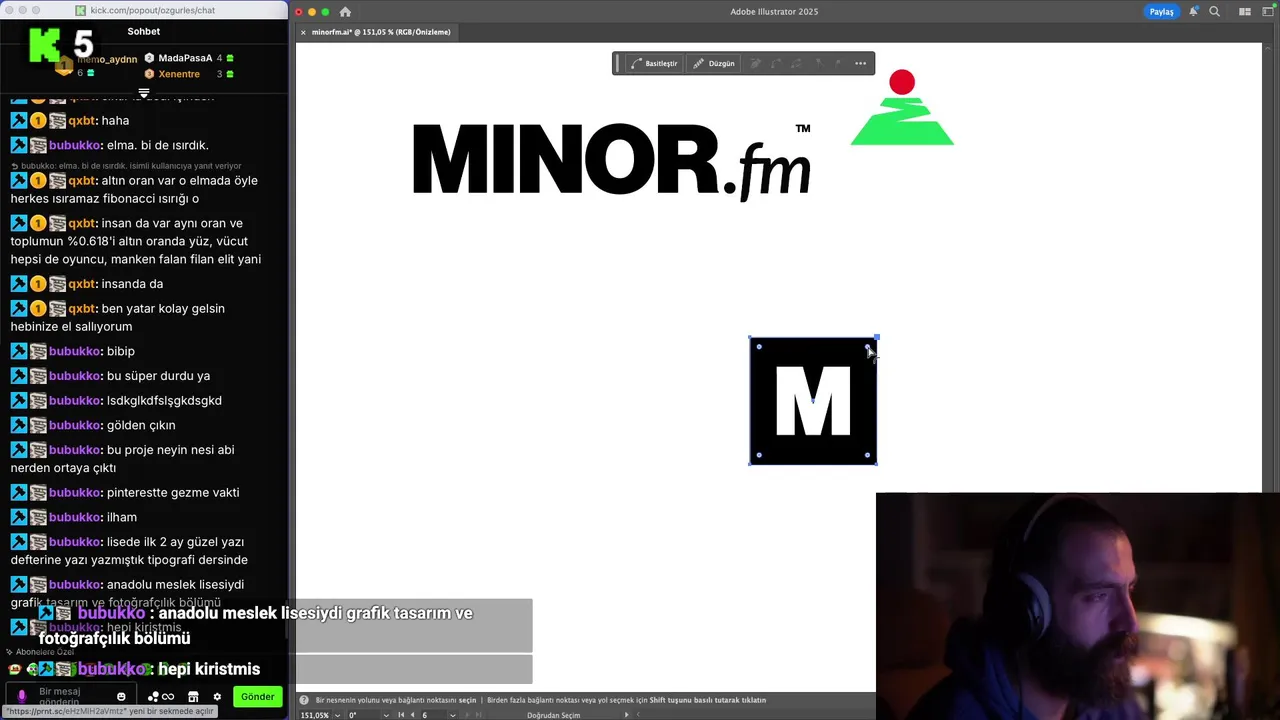The width and height of the screenshot is (1280, 720).
Task: Select the green stacked shape on canvas
Action: pyautogui.click(x=902, y=121)
